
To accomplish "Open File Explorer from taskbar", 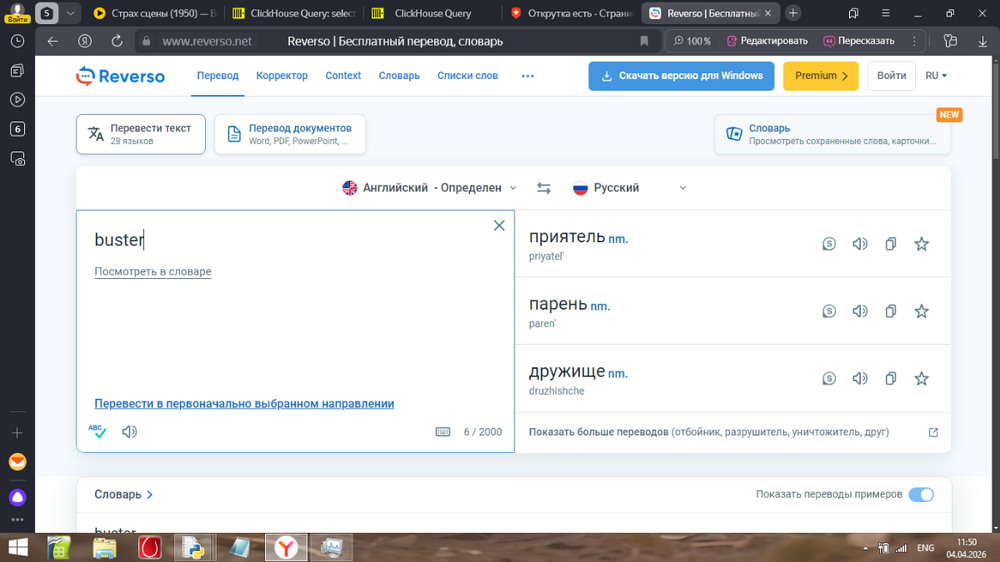I will [x=104, y=547].
